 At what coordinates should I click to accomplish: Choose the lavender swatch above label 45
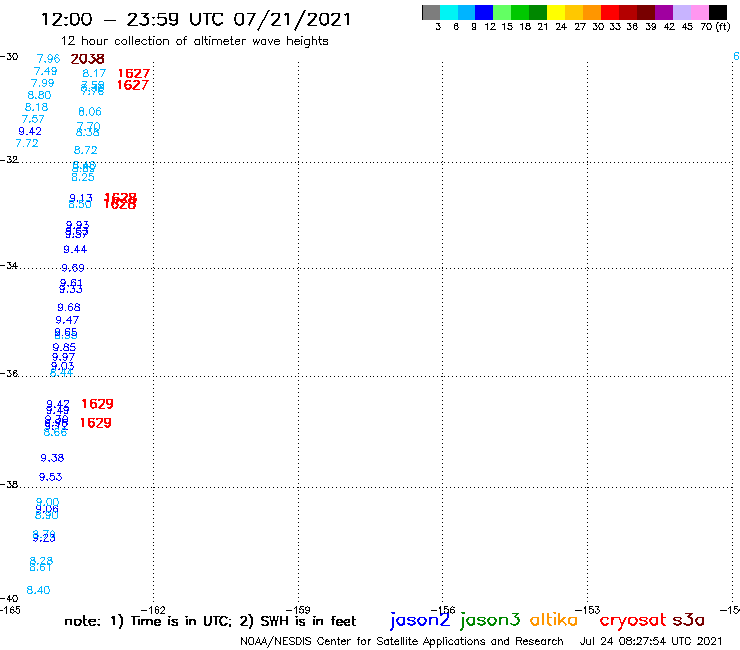681,12
